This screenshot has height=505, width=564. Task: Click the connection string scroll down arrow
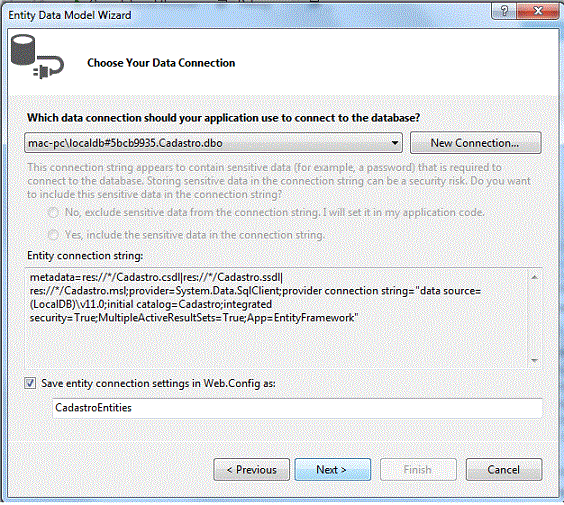(535, 360)
